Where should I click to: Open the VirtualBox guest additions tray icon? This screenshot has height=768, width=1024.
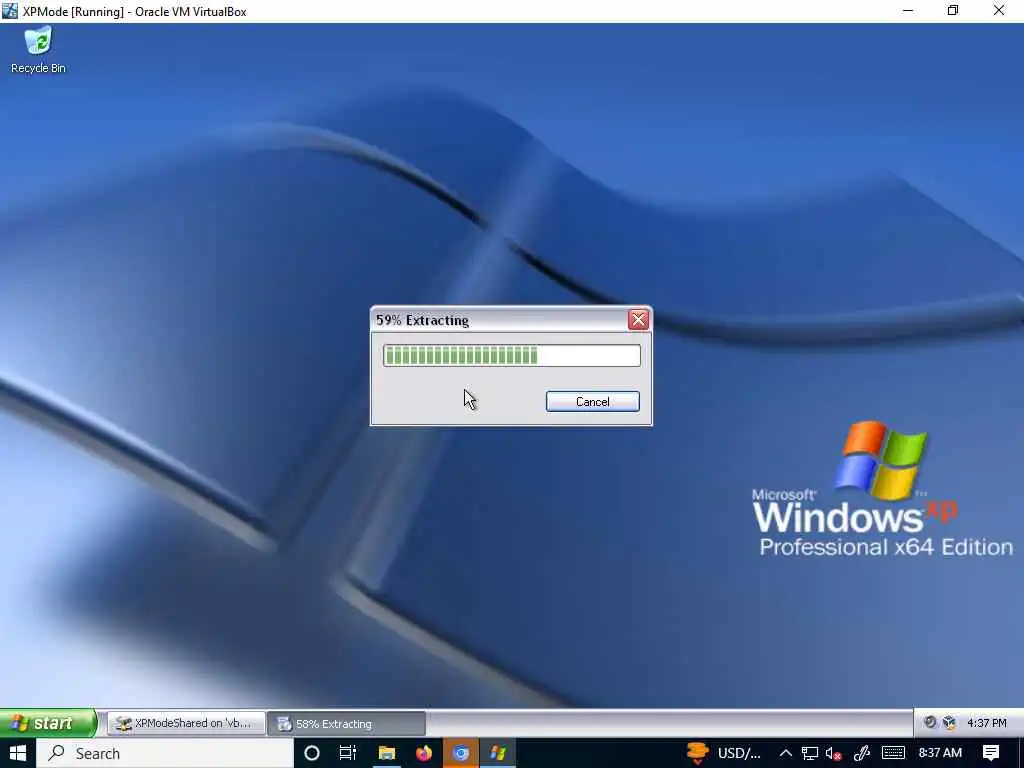pos(950,722)
